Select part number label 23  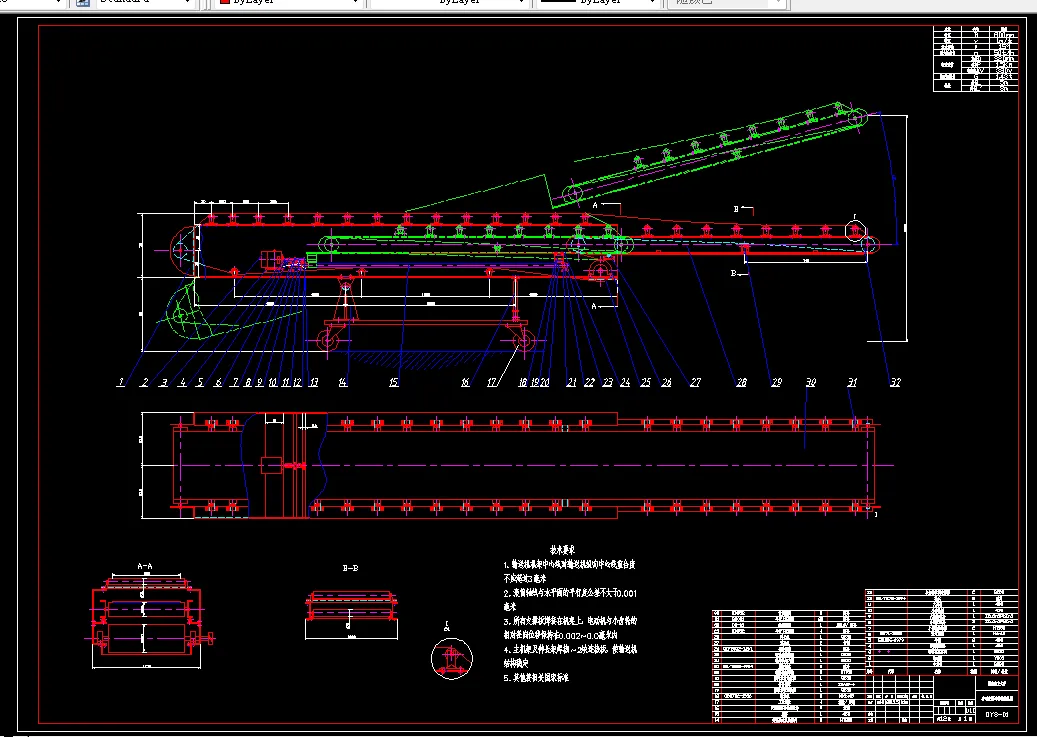(x=607, y=382)
